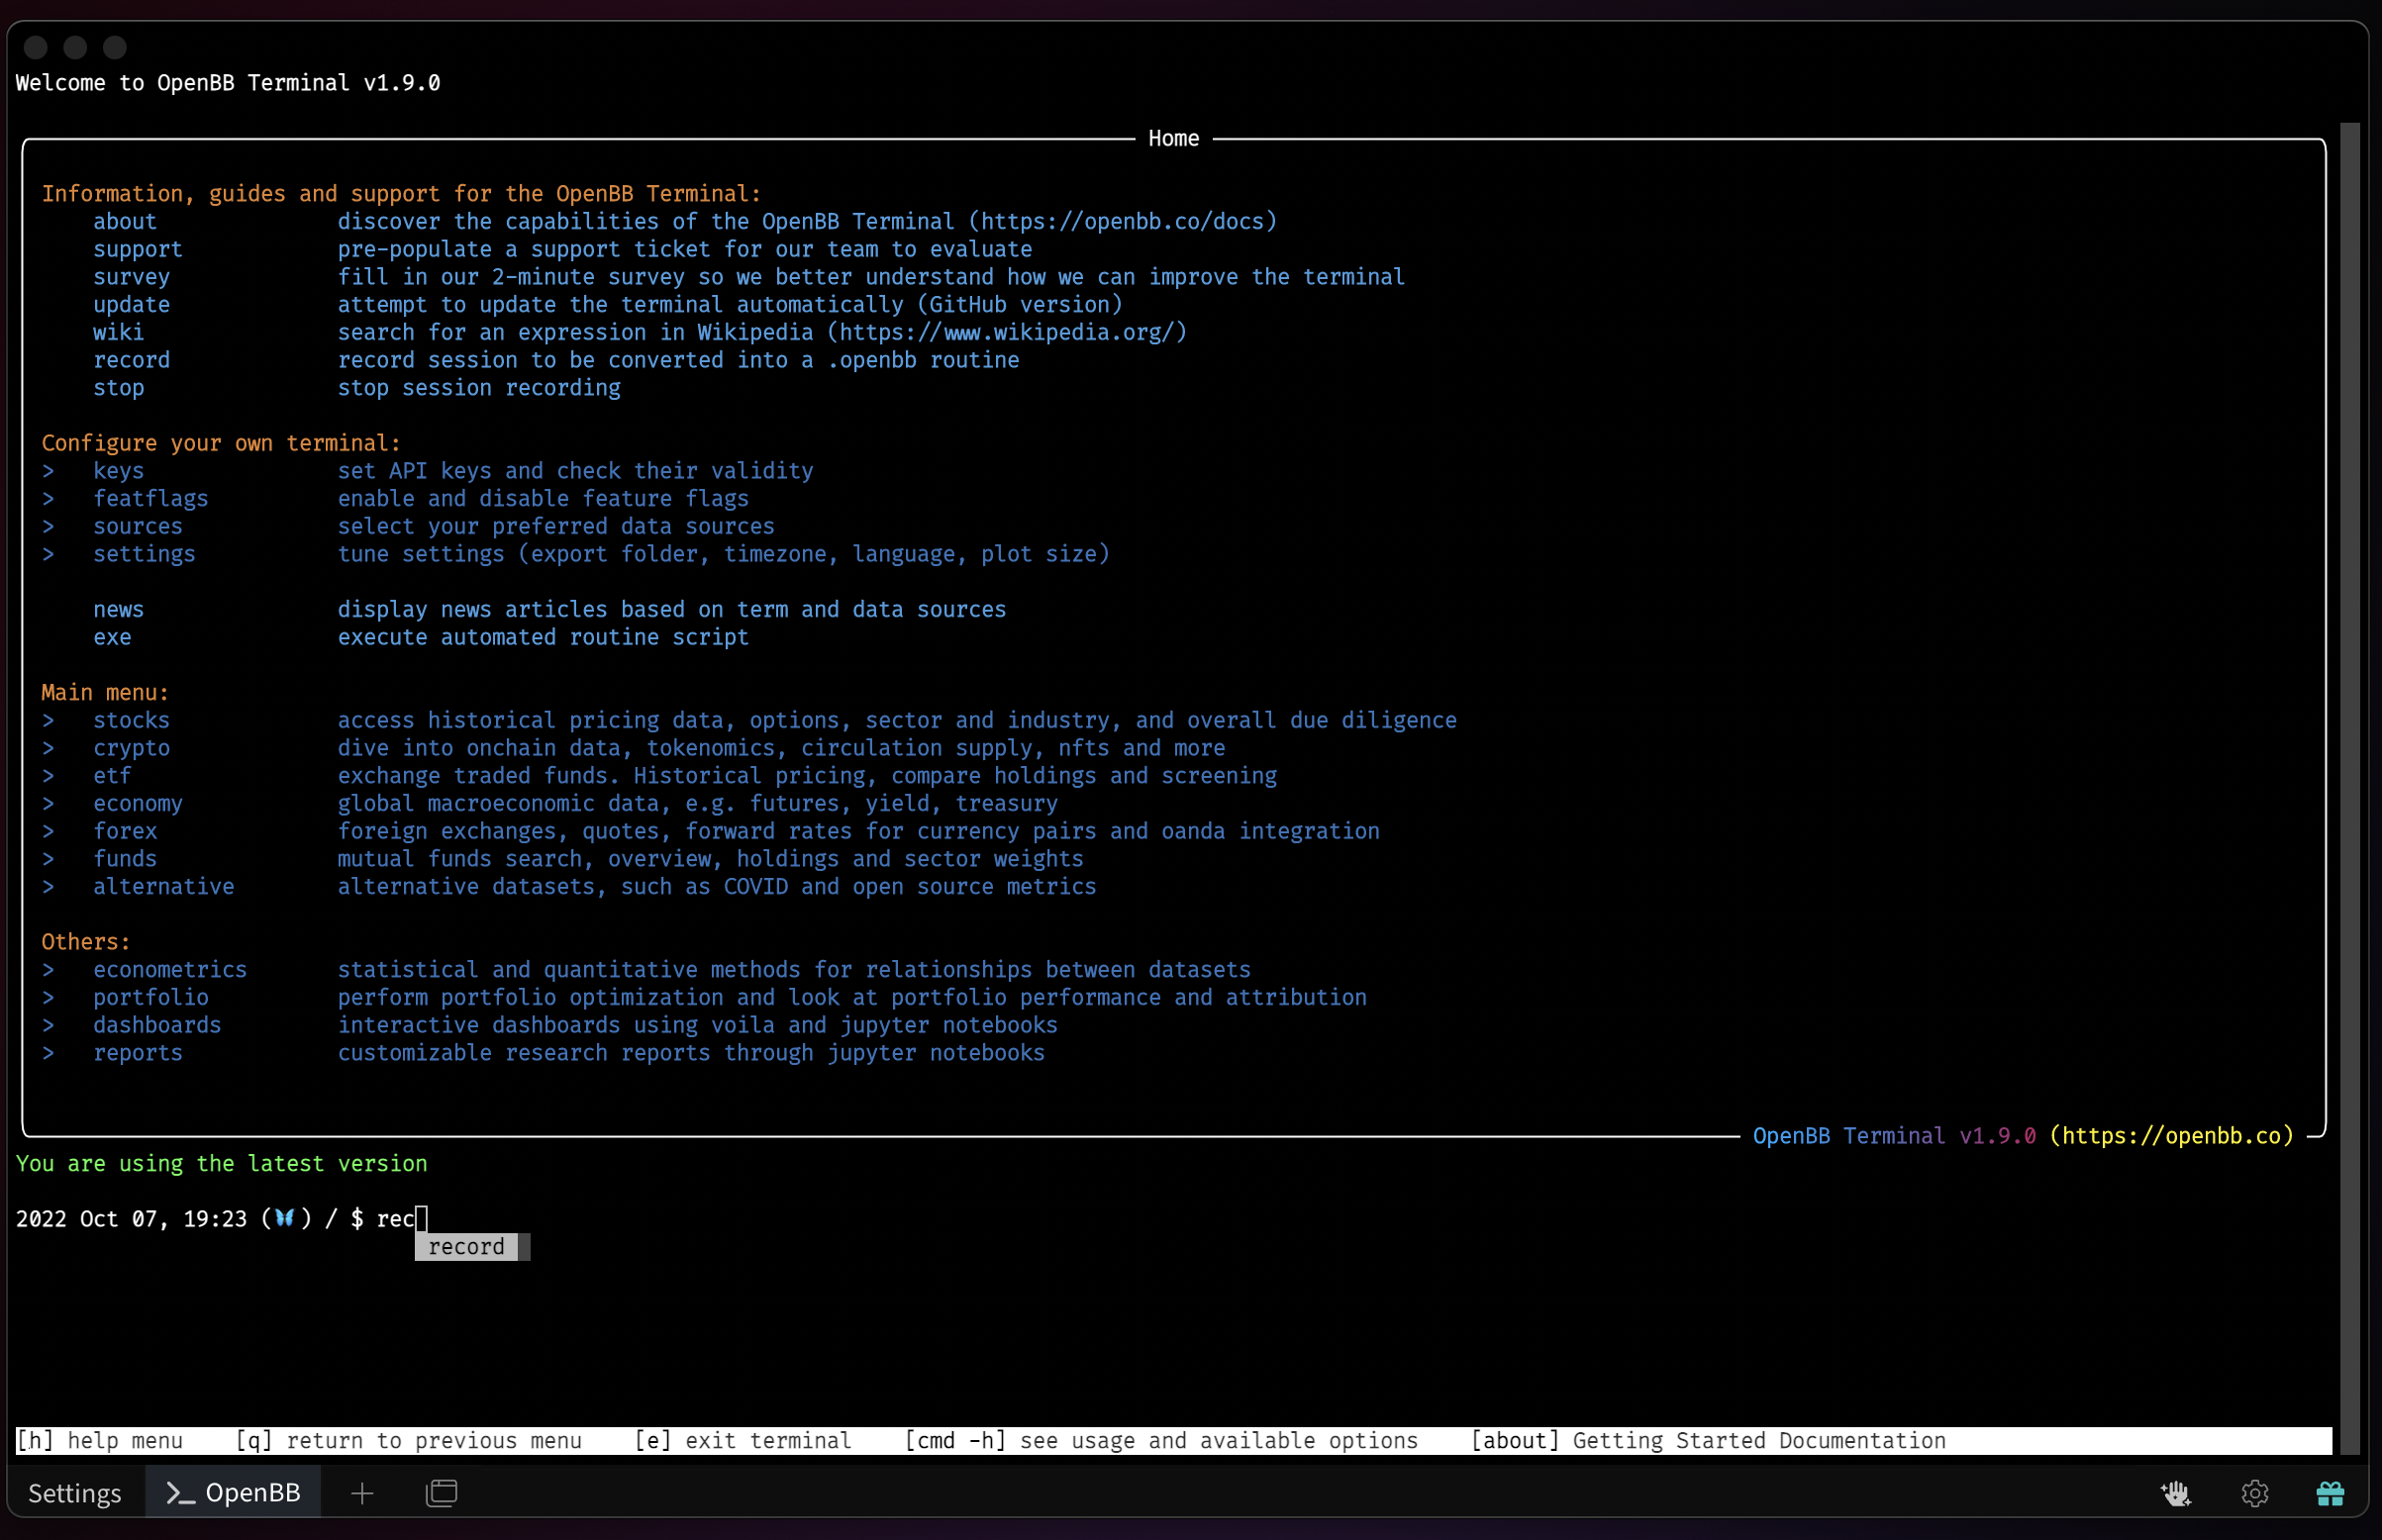Click the '>' arrow beside forex
This screenshot has width=2382, height=1540.
pos(48,831)
